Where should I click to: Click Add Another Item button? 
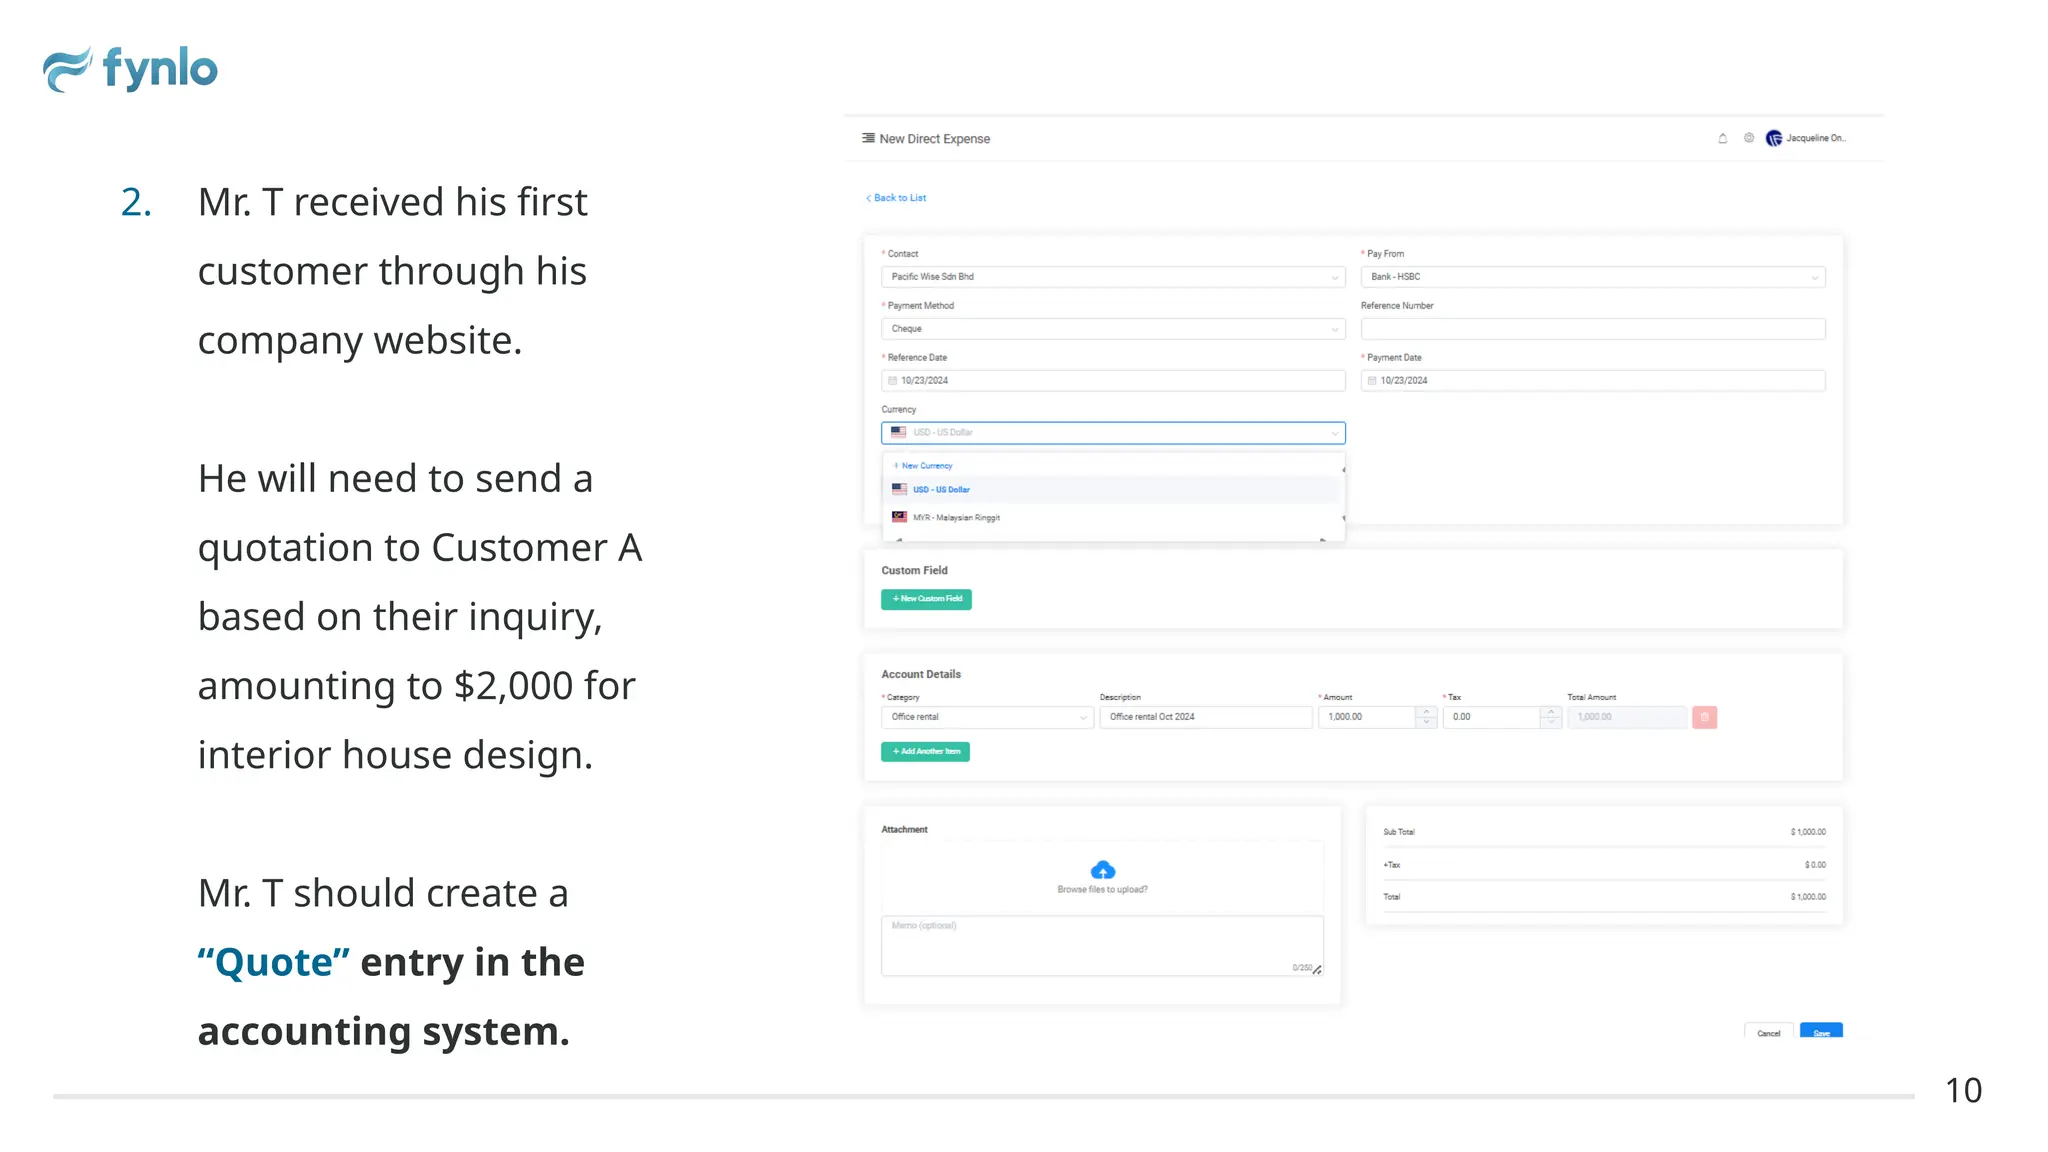coord(925,752)
